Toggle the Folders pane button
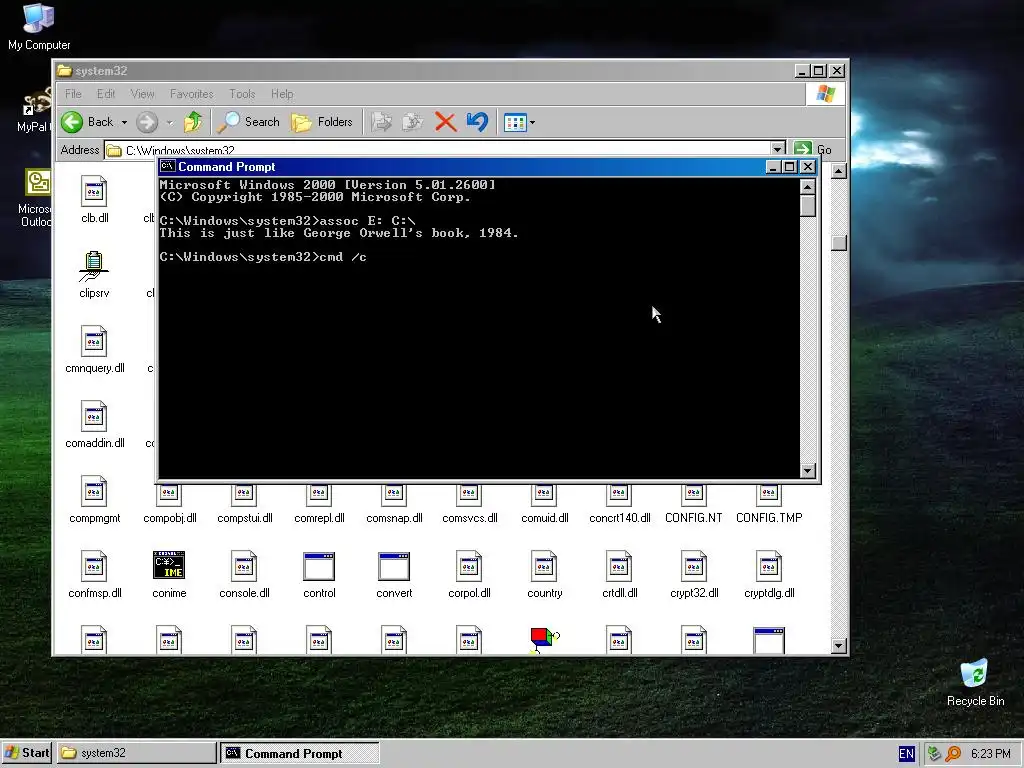This screenshot has width=1024, height=768. 322,122
